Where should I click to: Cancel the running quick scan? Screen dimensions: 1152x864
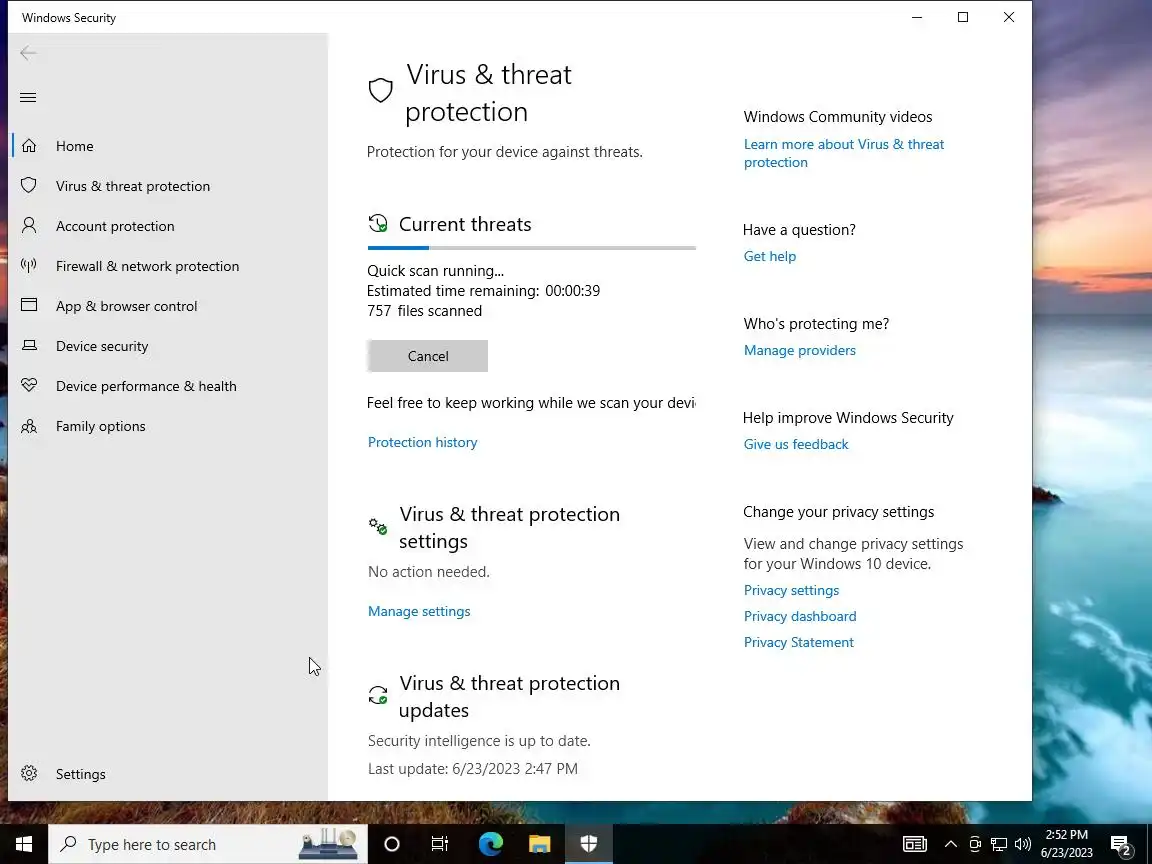[428, 356]
